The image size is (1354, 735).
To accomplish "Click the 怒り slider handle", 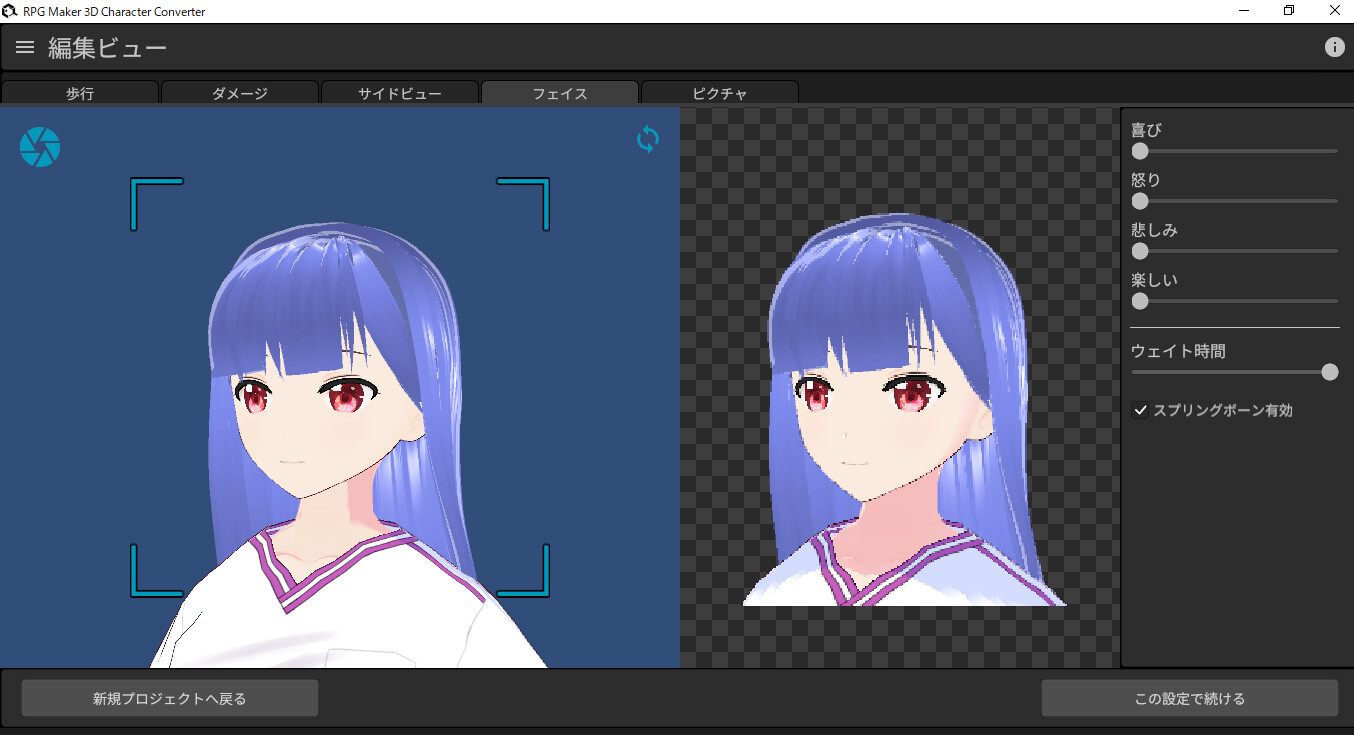I will (1140, 201).
